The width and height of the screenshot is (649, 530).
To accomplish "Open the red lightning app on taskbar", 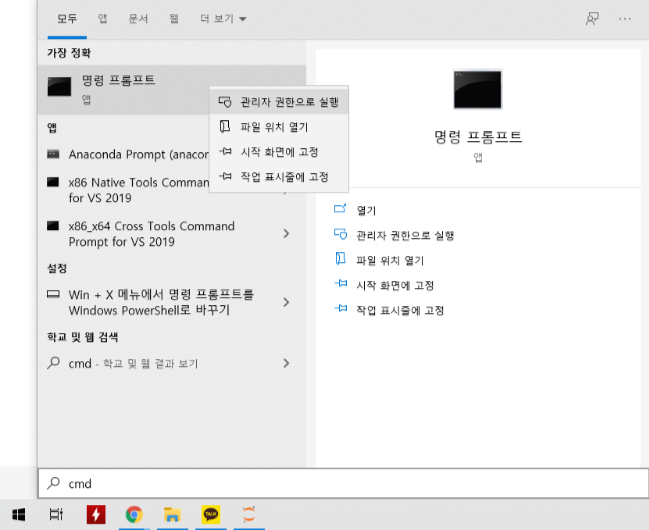I will 96,515.
